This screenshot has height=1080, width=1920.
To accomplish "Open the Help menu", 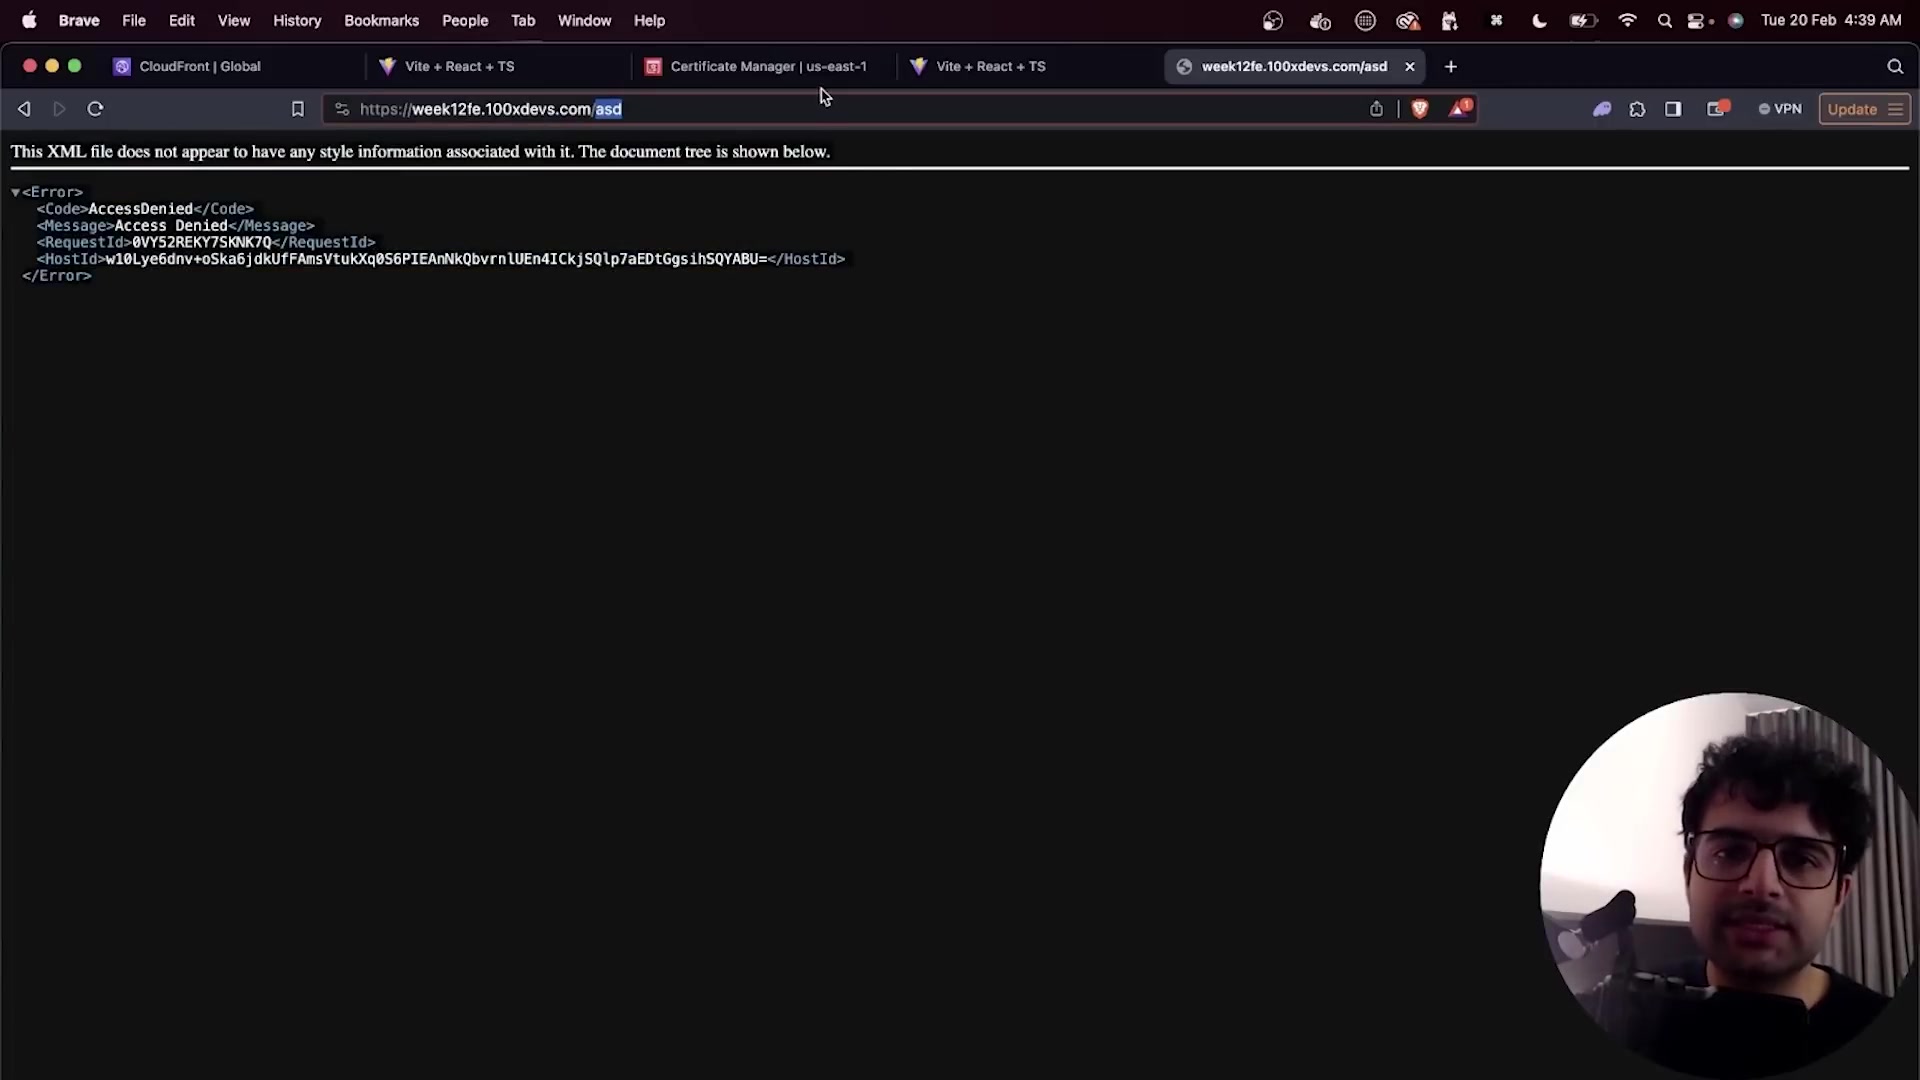I will [649, 20].
